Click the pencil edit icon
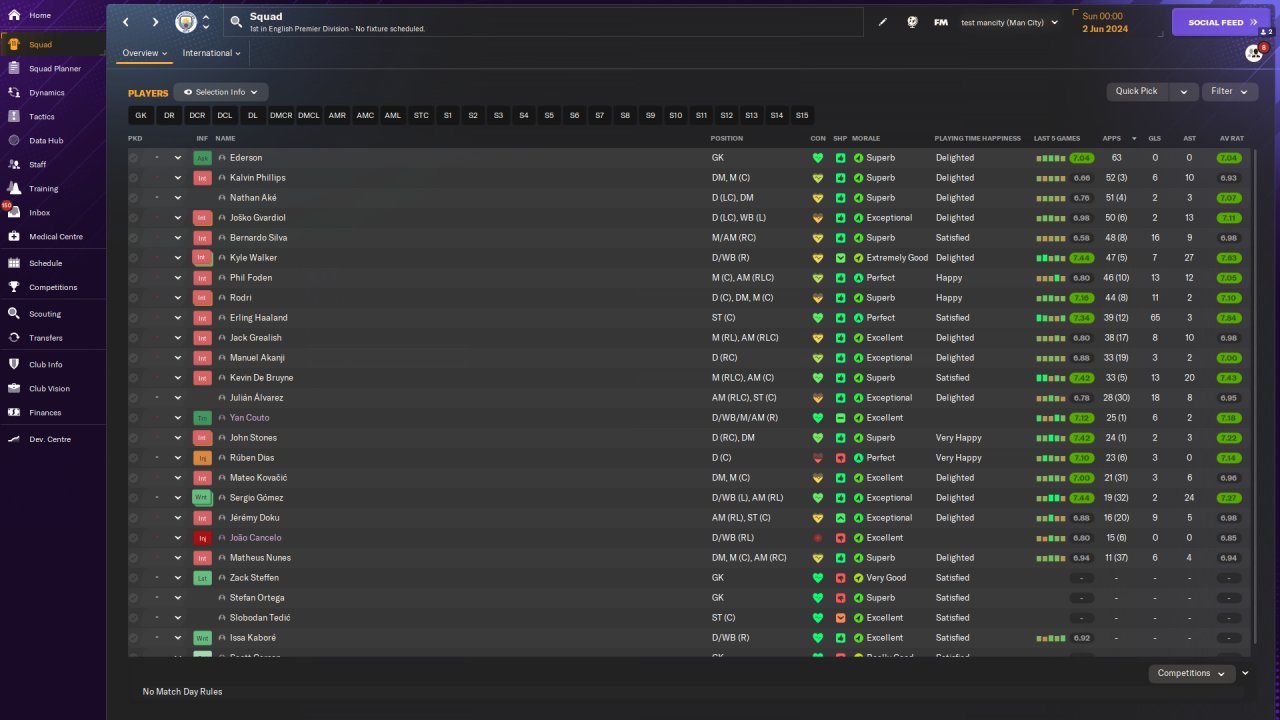 883,22
